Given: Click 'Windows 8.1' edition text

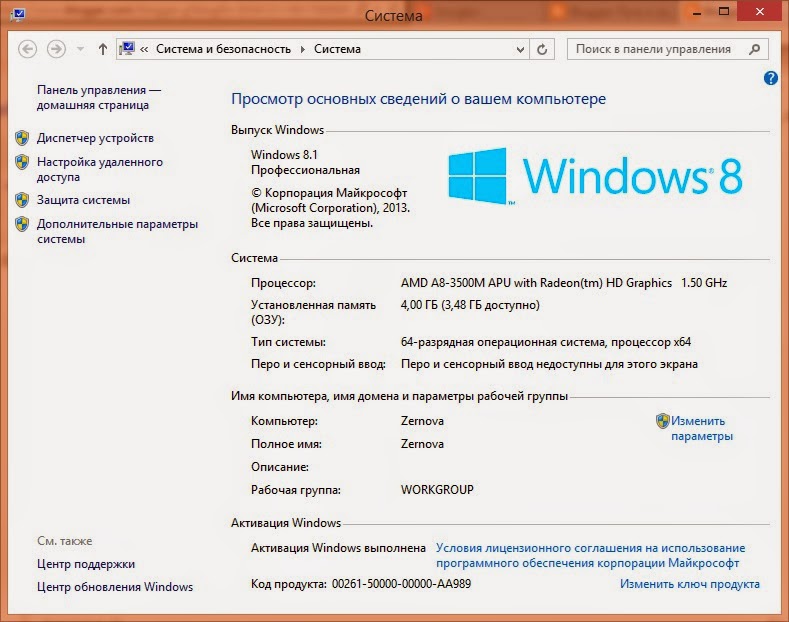Looking at the screenshot, I should click(x=284, y=154).
